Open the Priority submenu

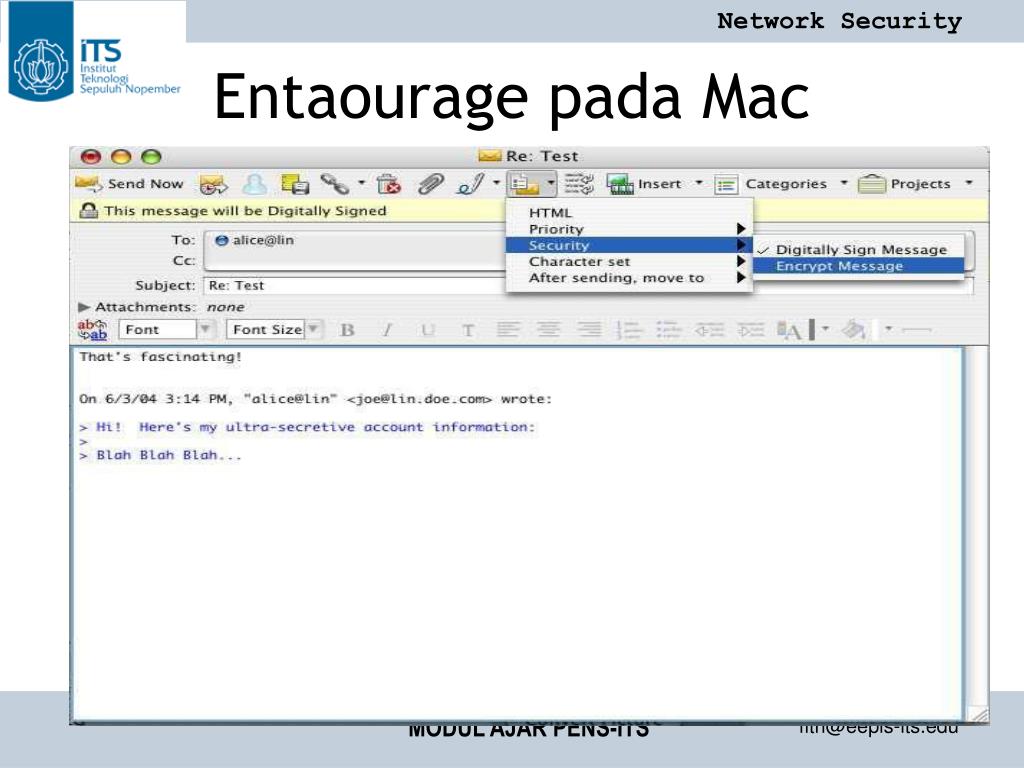(629, 229)
